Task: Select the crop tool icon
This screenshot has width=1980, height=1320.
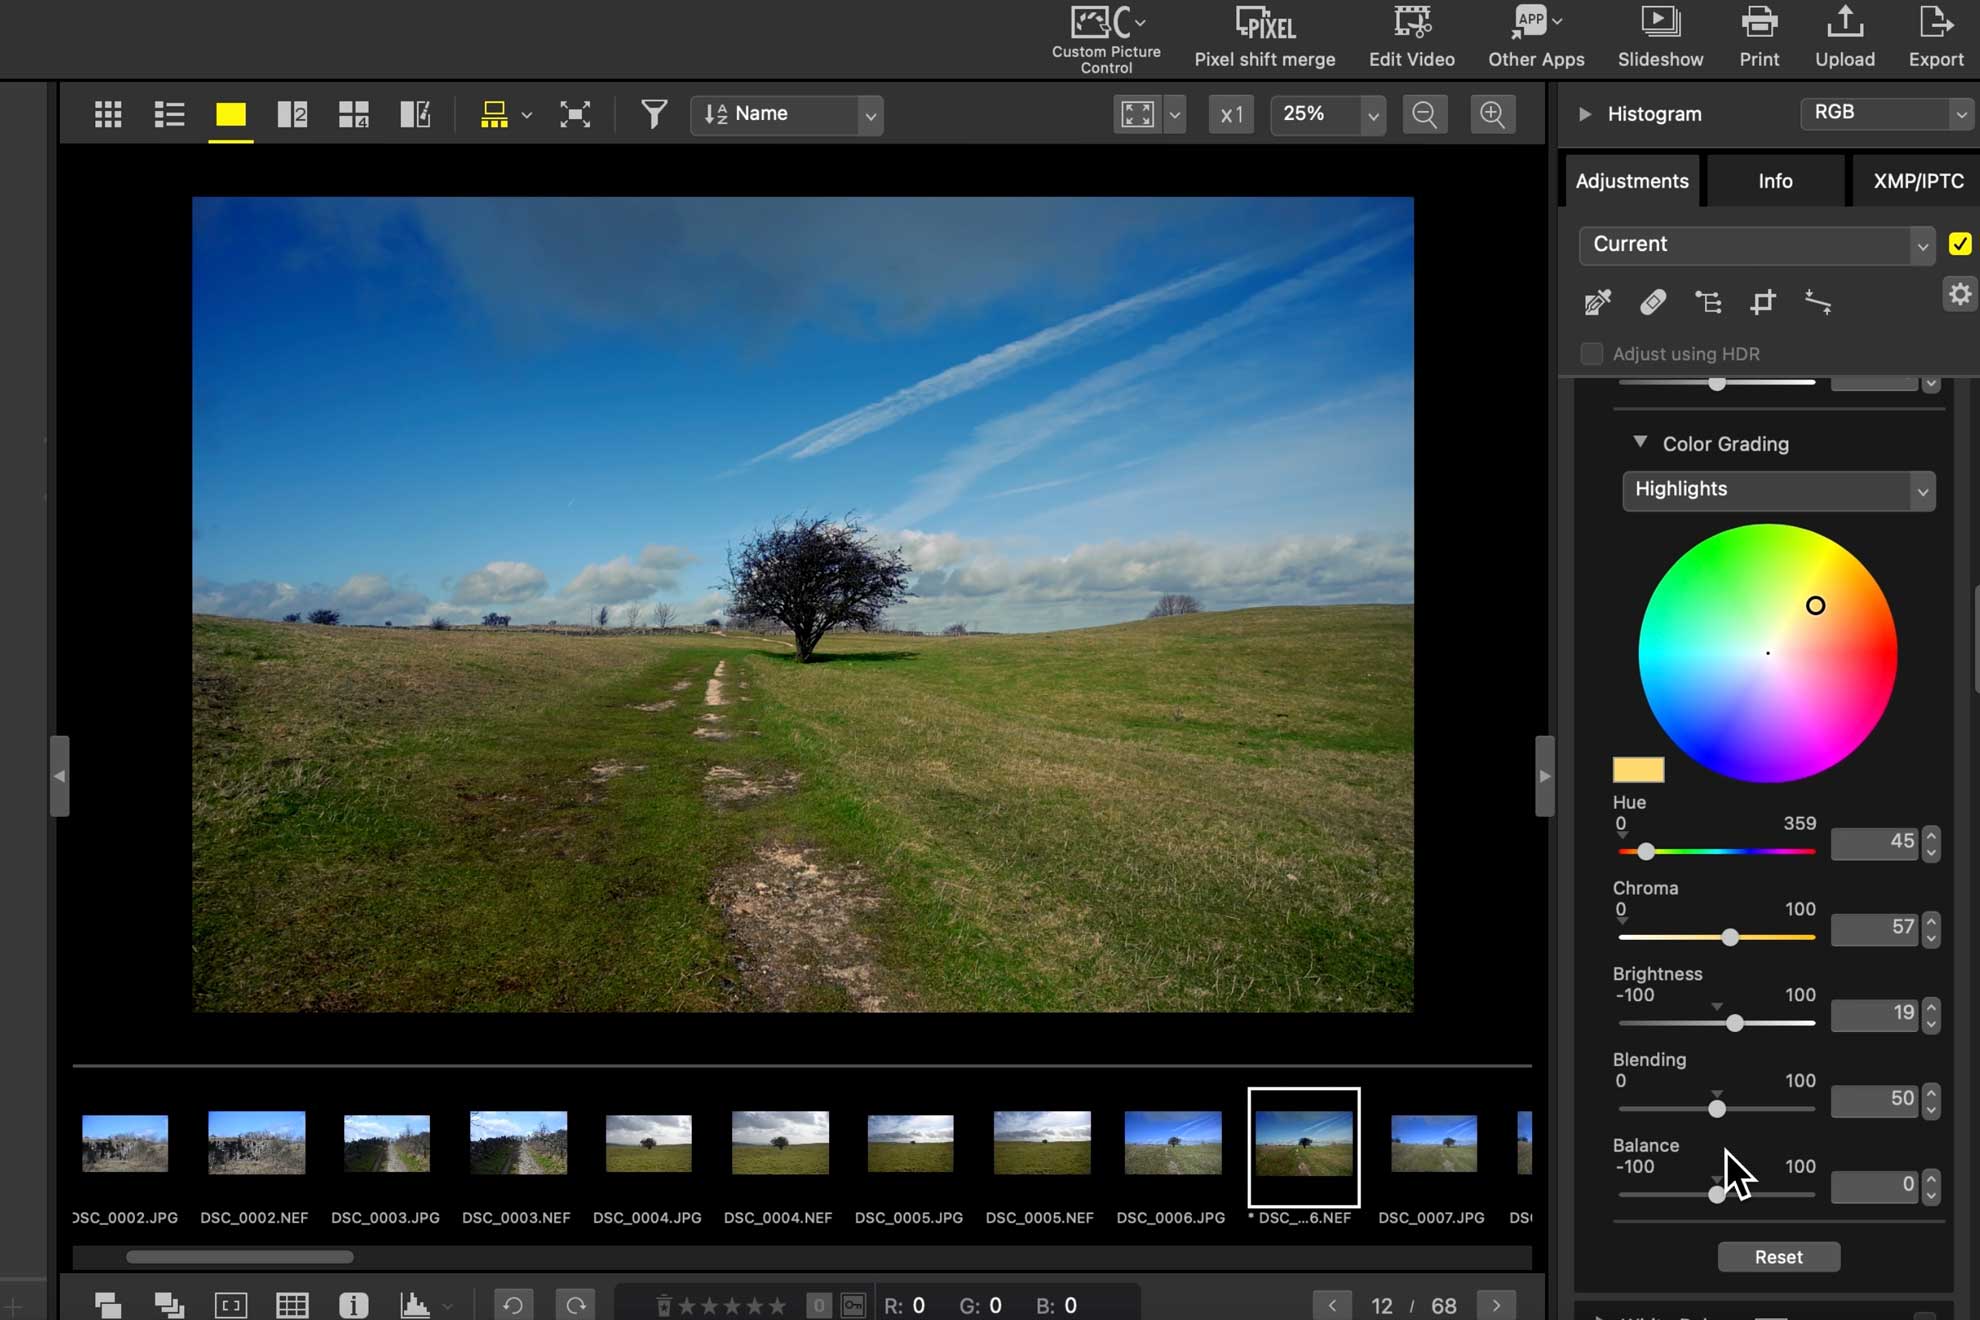Action: (x=1762, y=302)
